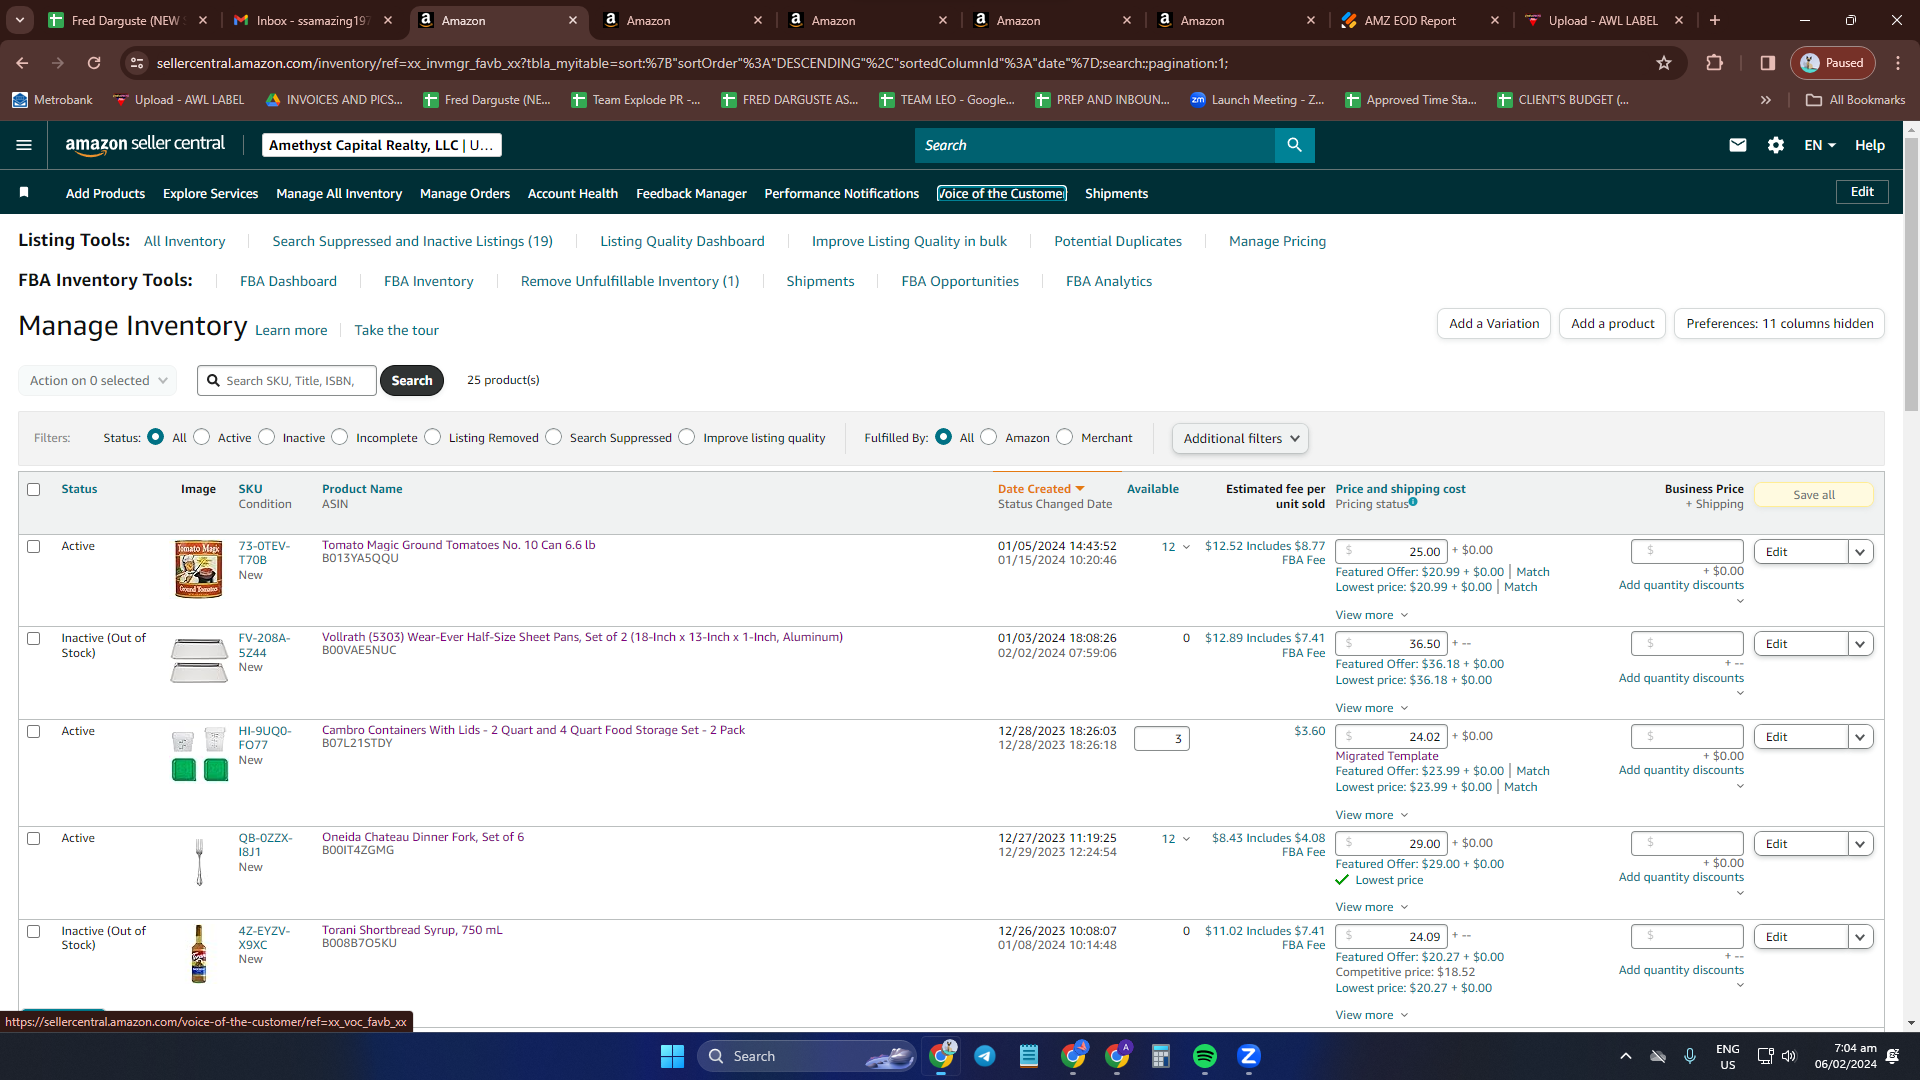Click the magnifier search button in header
Screen dimensions: 1920x1080
pyautogui.click(x=1294, y=145)
